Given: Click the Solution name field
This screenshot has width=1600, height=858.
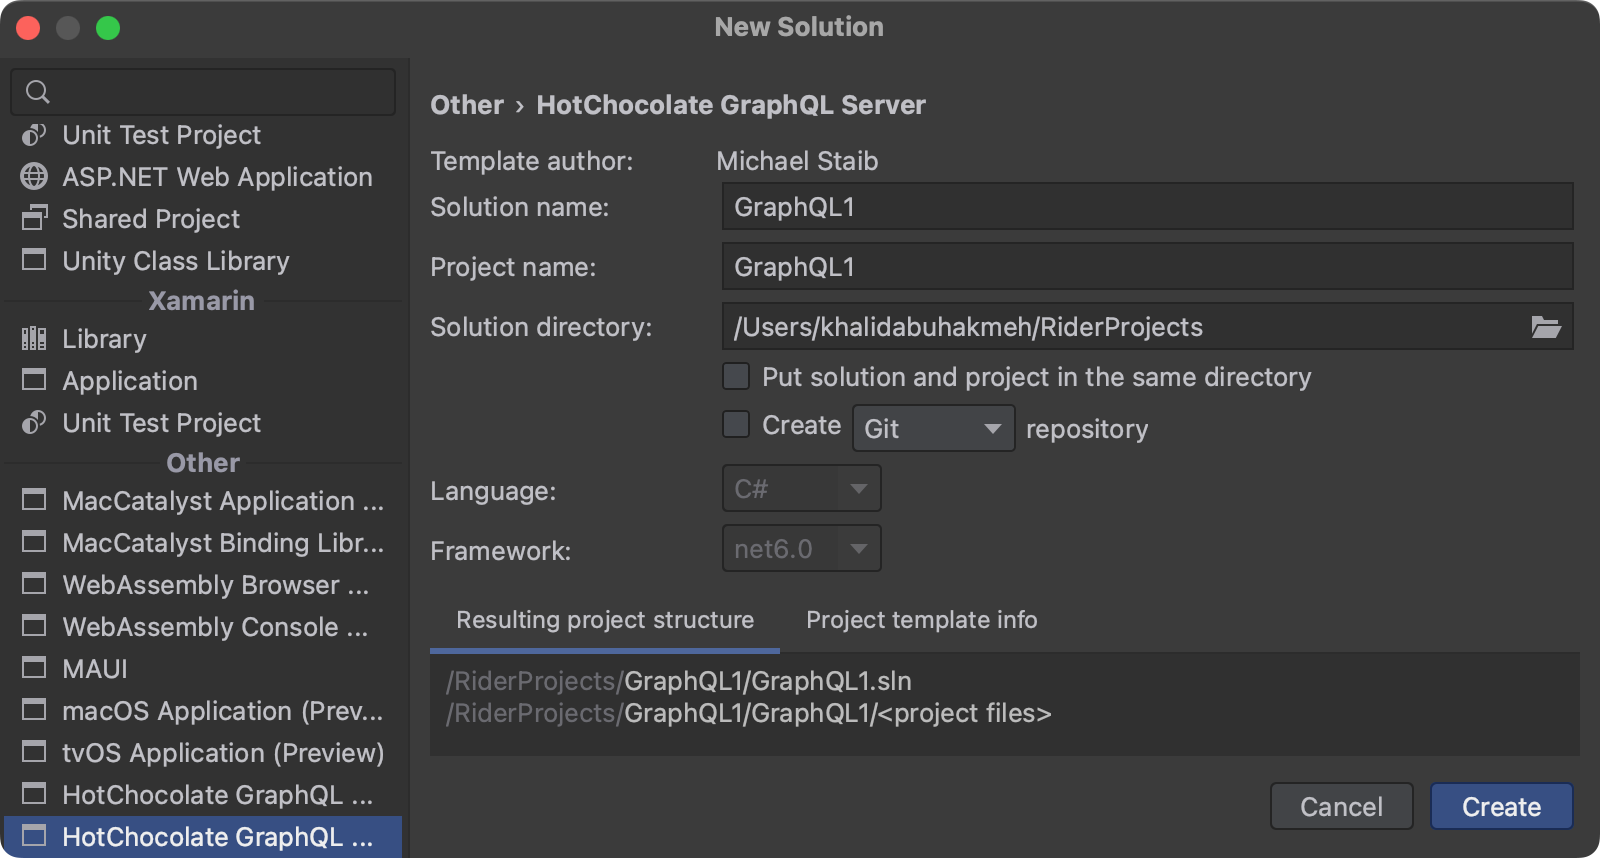Looking at the screenshot, I should [x=1147, y=207].
